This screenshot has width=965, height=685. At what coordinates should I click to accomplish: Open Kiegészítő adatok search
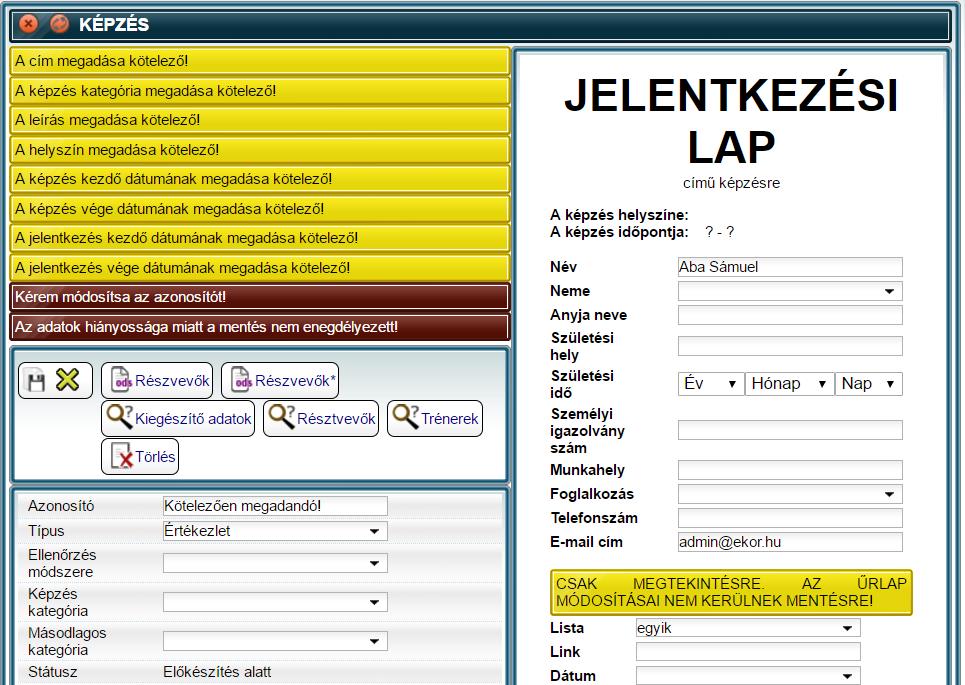178,419
